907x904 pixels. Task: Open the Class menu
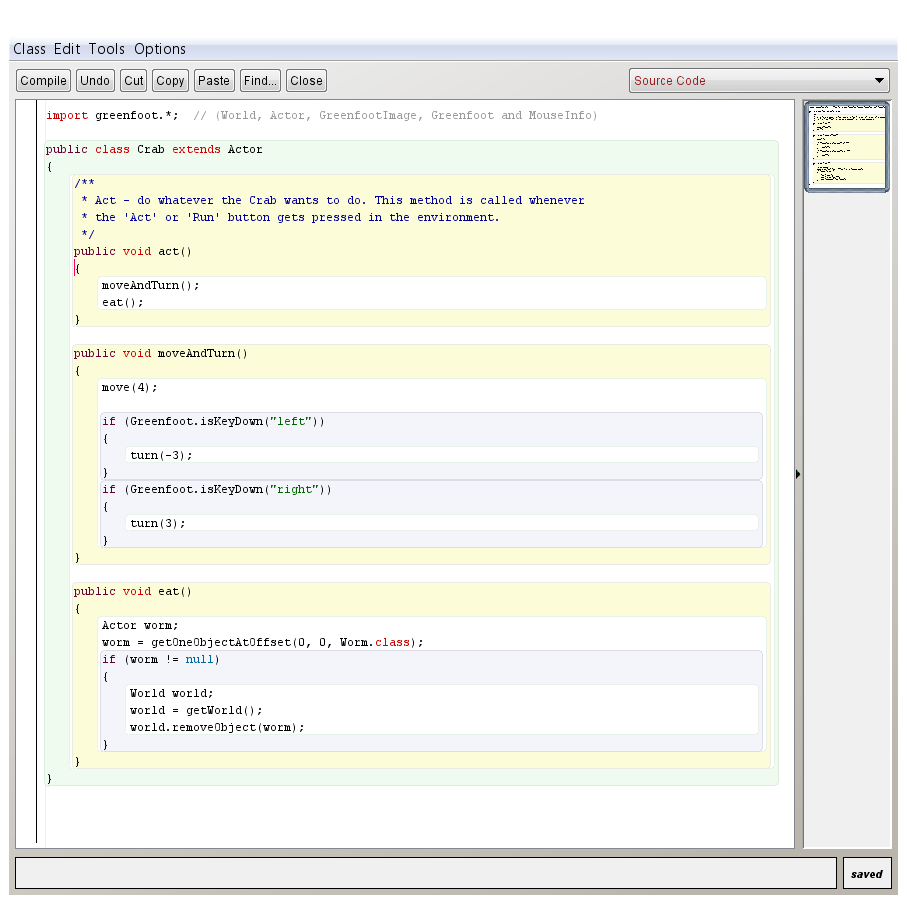point(29,49)
